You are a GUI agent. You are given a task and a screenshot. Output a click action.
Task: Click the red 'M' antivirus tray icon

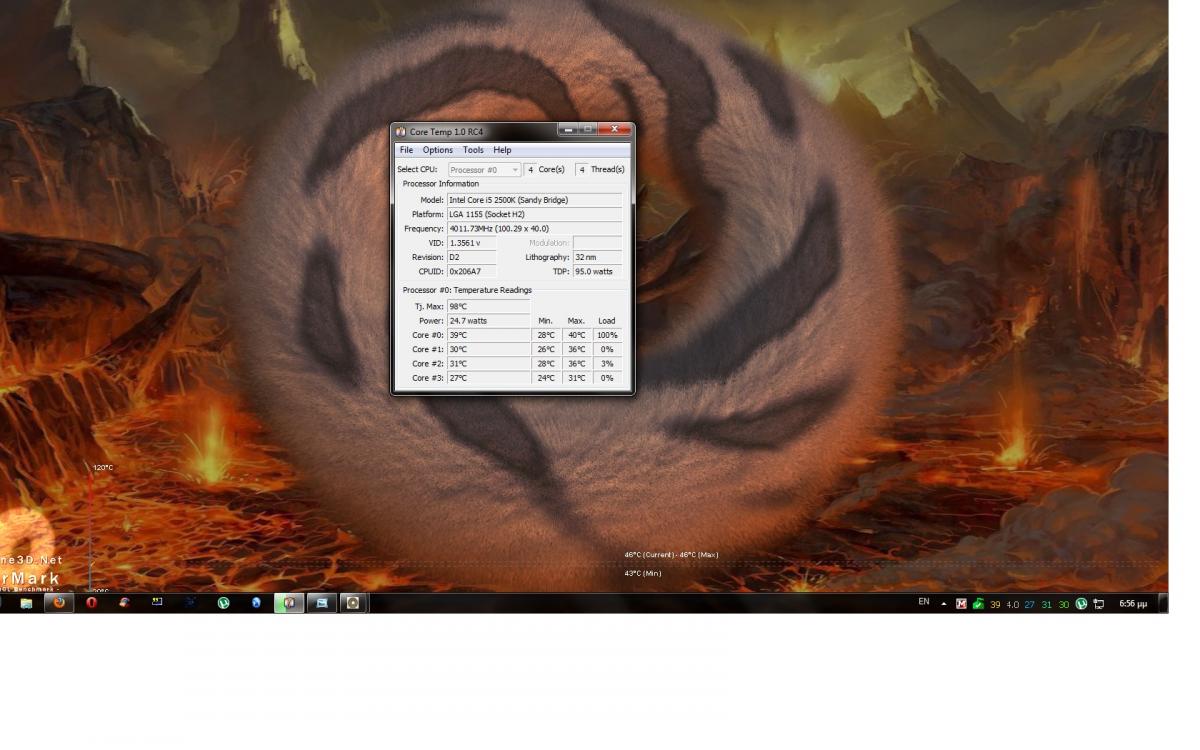[x=962, y=604]
